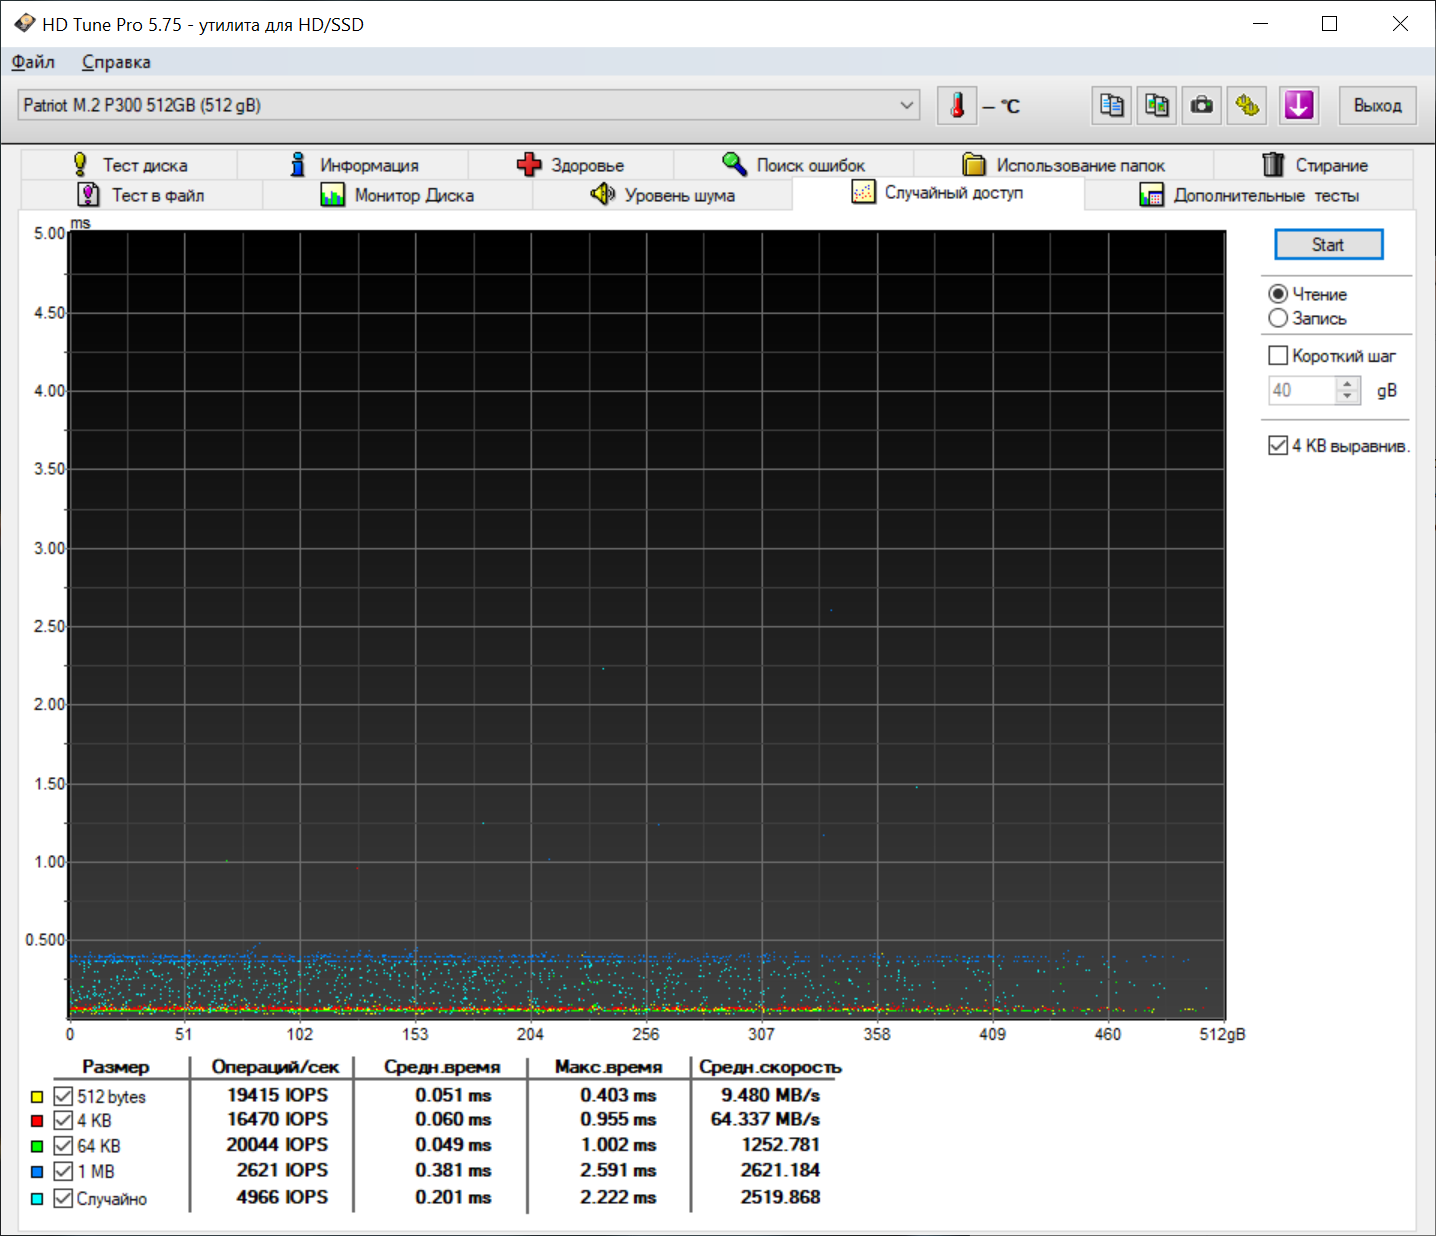Open the Здоровье health tab

pos(571,165)
